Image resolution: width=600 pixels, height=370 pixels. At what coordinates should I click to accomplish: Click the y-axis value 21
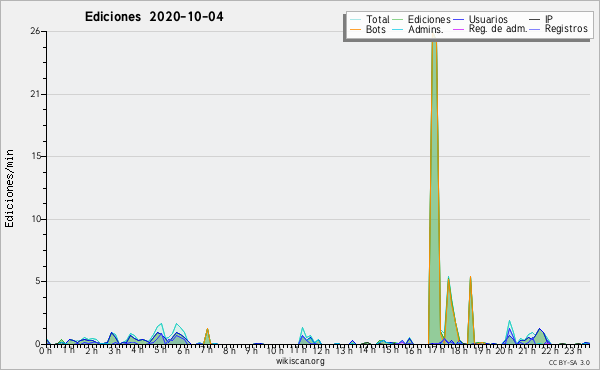35,94
